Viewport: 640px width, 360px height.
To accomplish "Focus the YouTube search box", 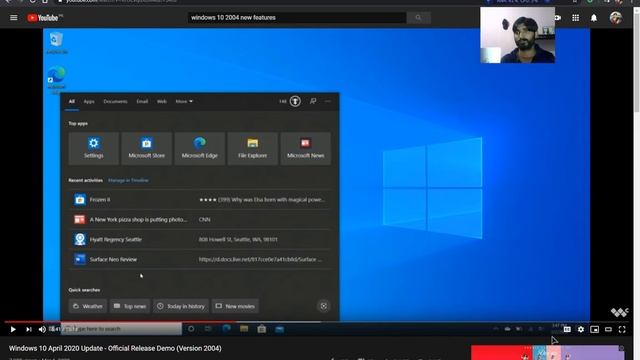I will [x=297, y=18].
